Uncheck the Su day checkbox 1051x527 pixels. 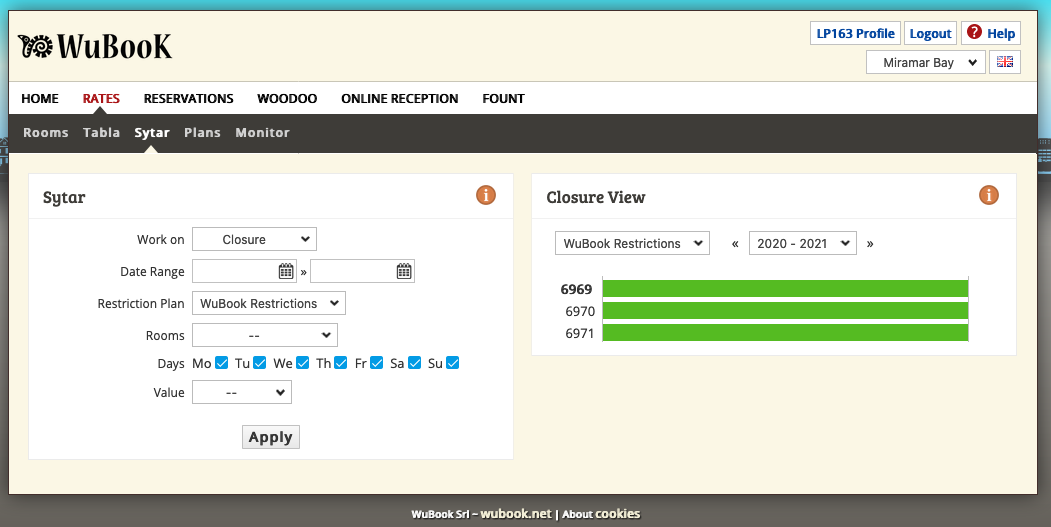452,363
